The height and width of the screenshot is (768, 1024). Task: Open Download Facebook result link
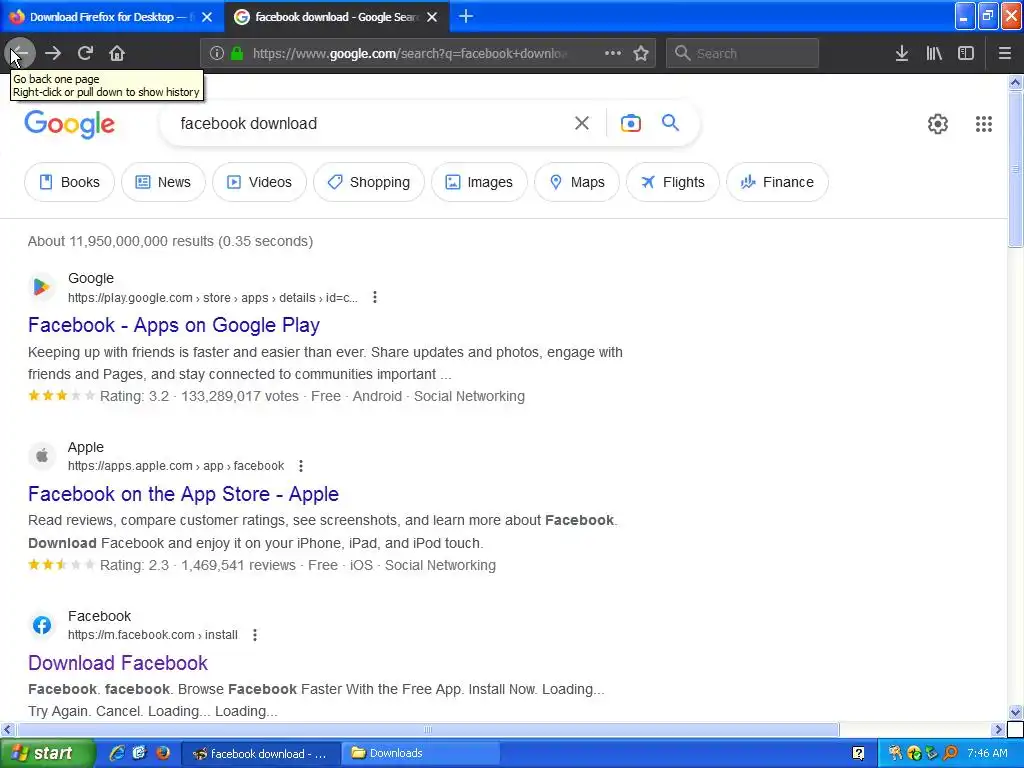[x=118, y=664]
